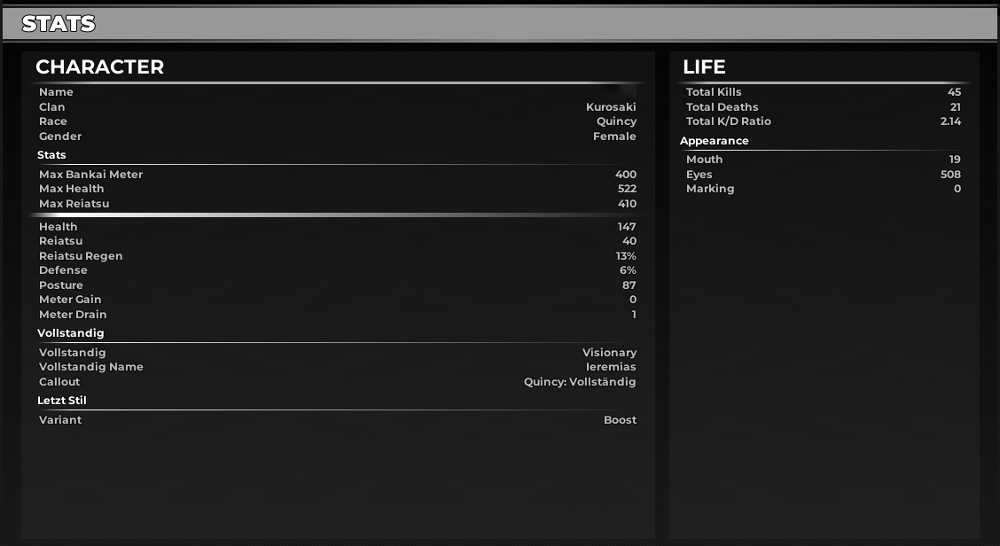Select the Reiatsu value 40
The height and width of the screenshot is (546, 1000).
click(x=629, y=241)
